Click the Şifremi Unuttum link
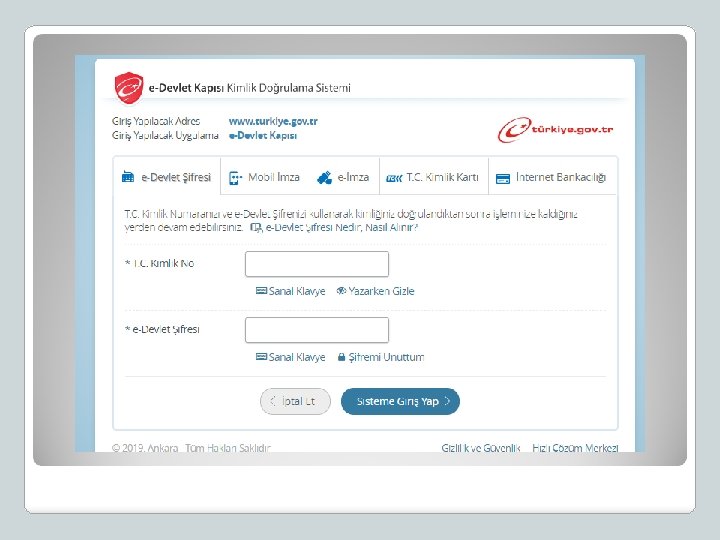 click(x=381, y=357)
